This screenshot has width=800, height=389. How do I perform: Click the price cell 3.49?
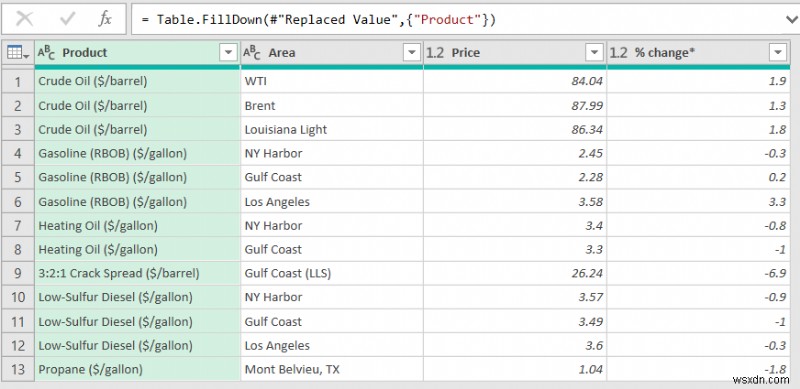click(x=515, y=321)
